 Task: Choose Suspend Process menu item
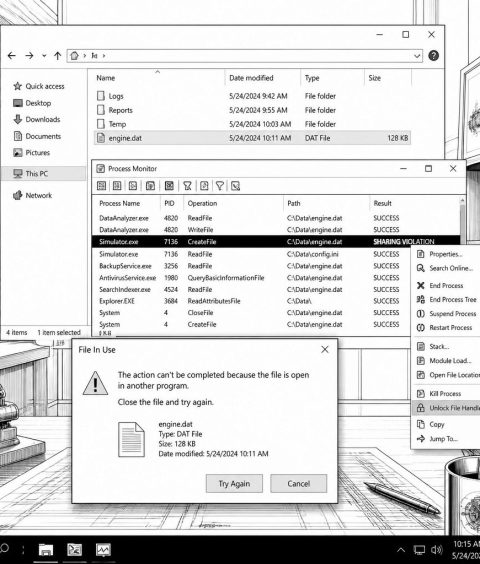coord(446,314)
